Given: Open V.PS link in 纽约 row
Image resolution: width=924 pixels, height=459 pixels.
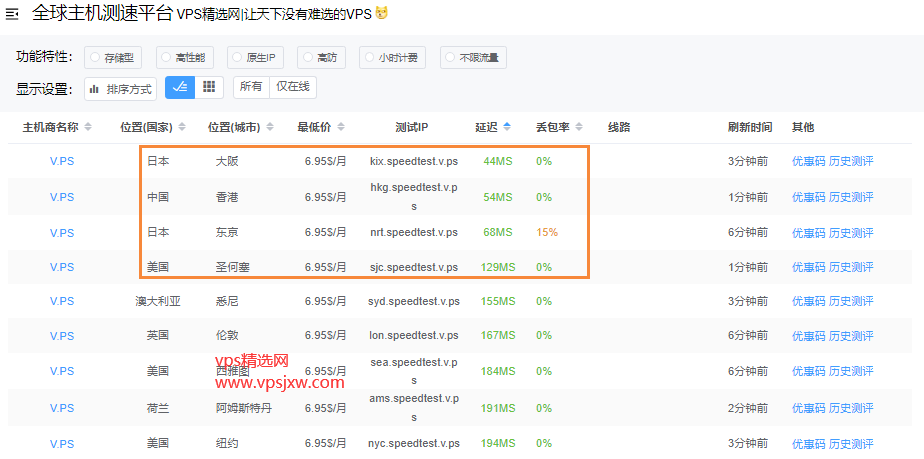Looking at the screenshot, I should (62, 444).
